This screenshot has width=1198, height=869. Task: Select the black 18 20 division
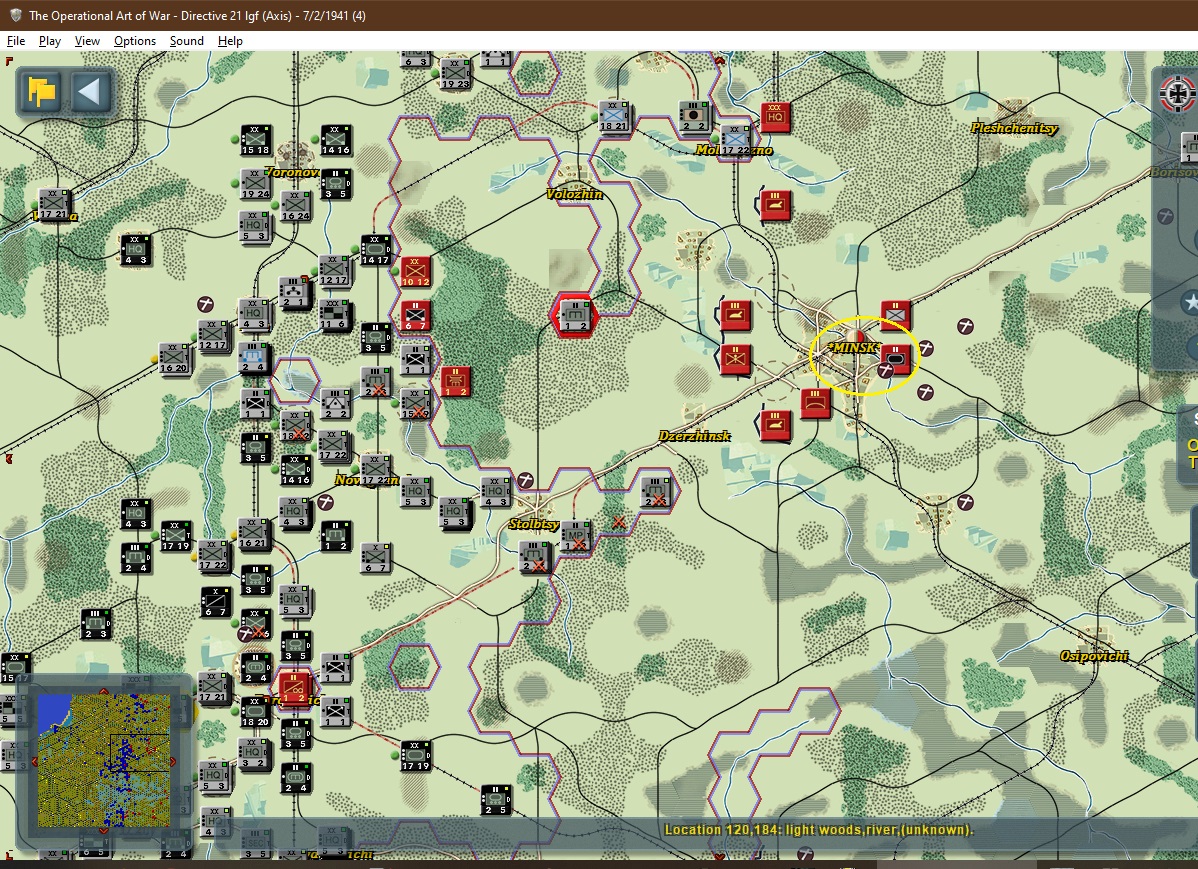(256, 712)
